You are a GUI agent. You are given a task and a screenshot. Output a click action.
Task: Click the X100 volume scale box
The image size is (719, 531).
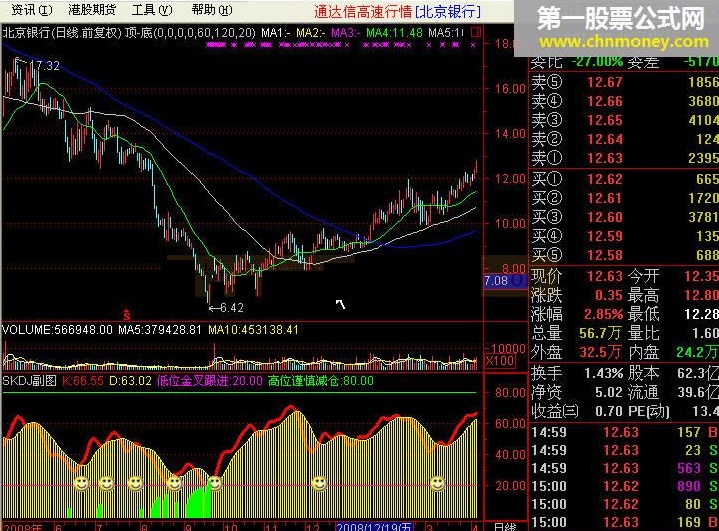click(x=499, y=361)
